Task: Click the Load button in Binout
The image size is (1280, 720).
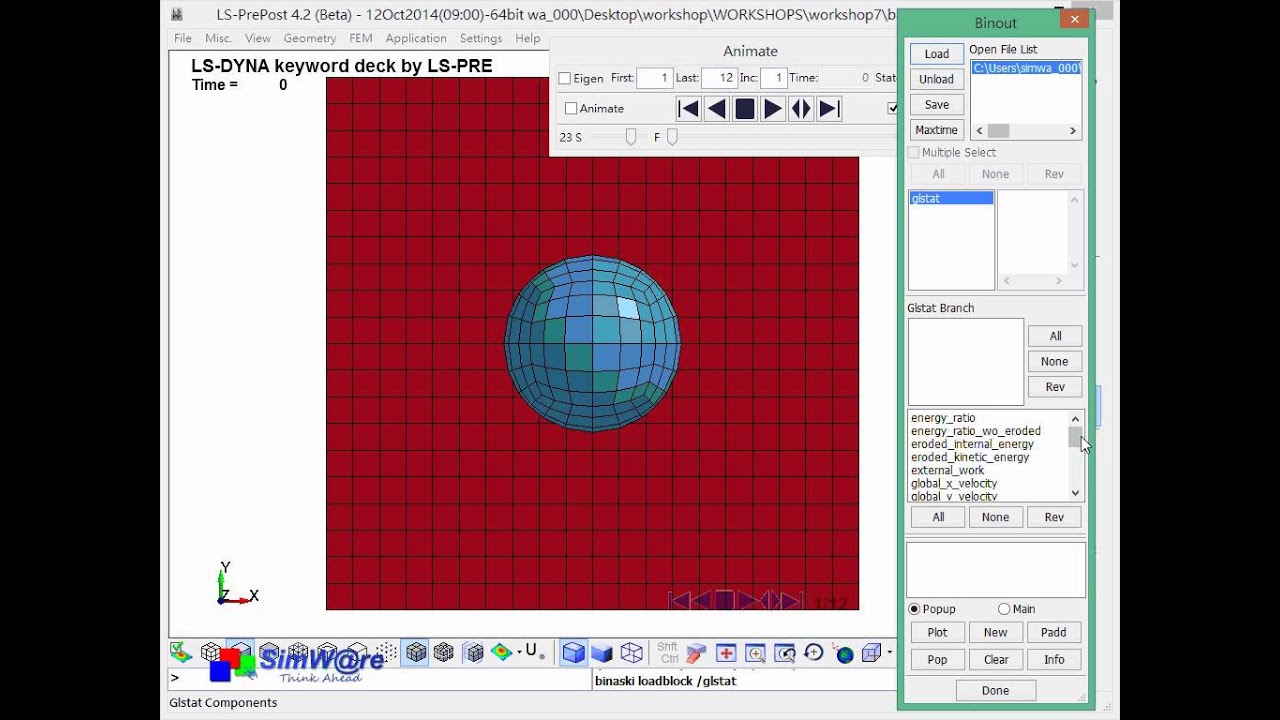Action: coord(937,54)
